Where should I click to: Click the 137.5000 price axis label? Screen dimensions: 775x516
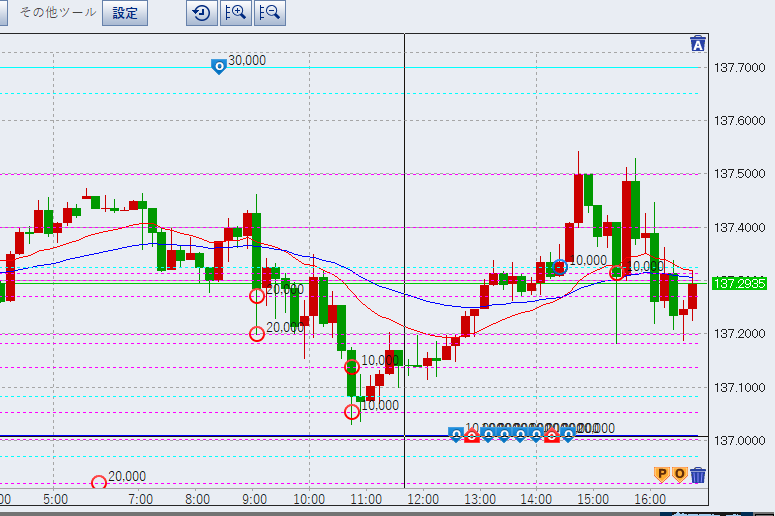[x=738, y=174]
